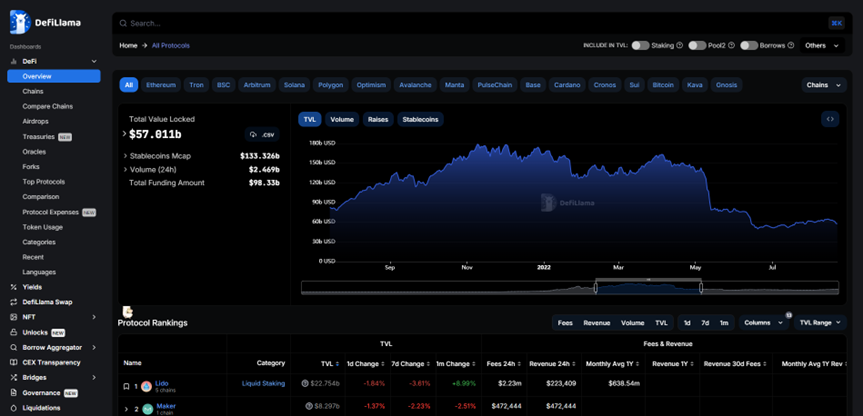The width and height of the screenshot is (863, 416).
Task: Switch chart to the Stablecoins tab
Action: tap(420, 119)
